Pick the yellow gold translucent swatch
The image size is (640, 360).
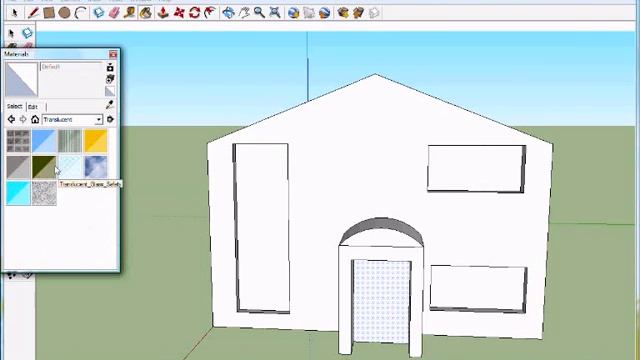[96, 141]
